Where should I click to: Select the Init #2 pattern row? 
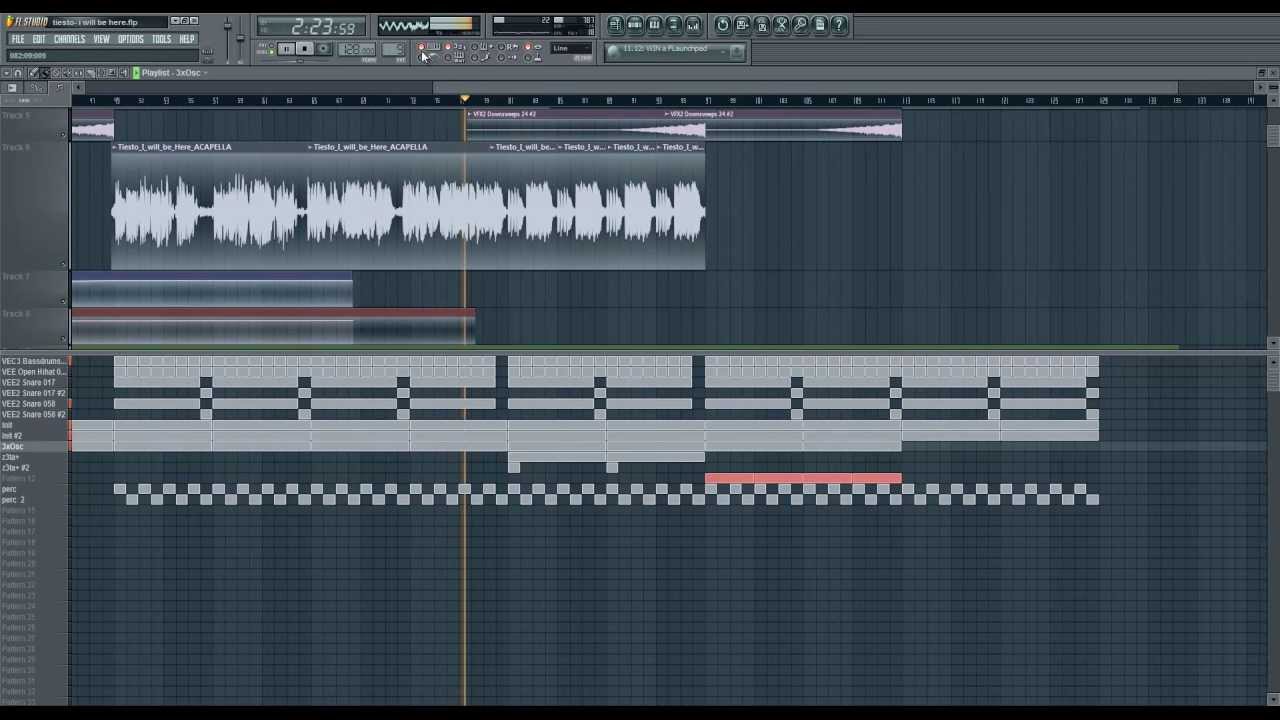(34, 436)
